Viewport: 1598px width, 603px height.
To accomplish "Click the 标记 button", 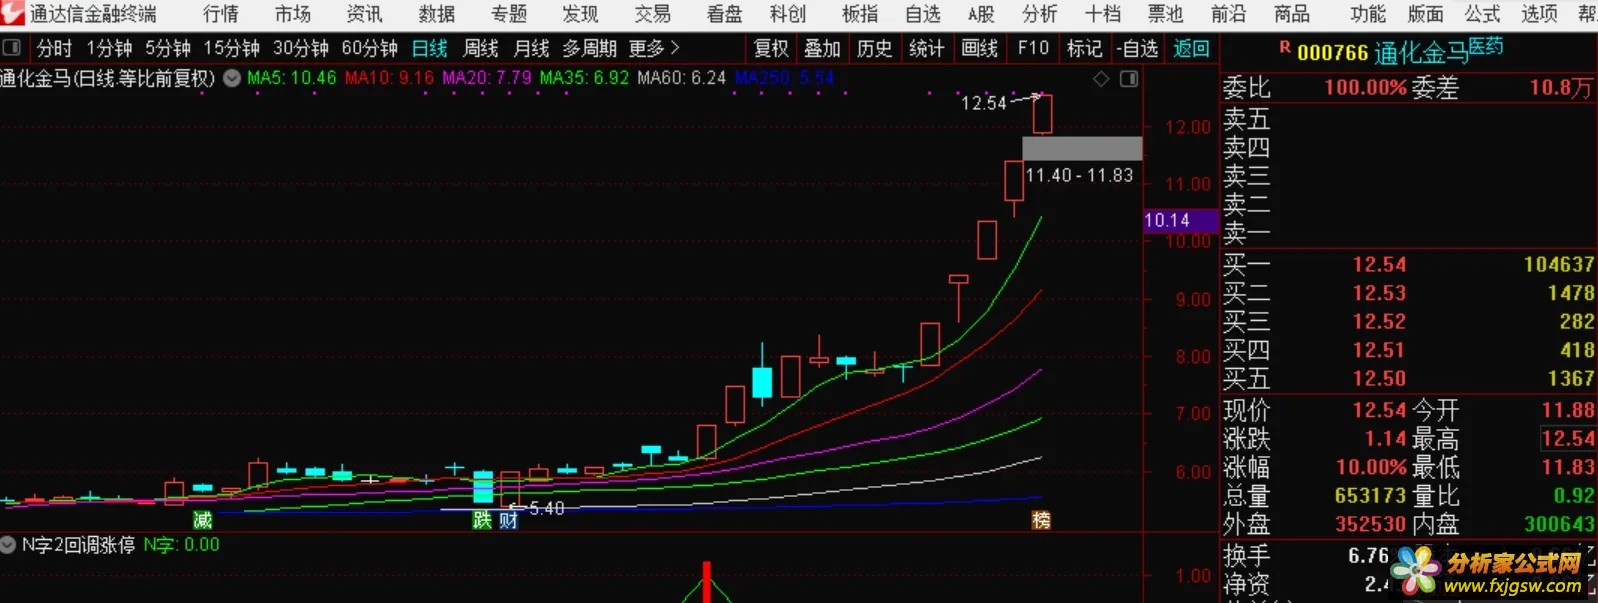I will click(1084, 48).
